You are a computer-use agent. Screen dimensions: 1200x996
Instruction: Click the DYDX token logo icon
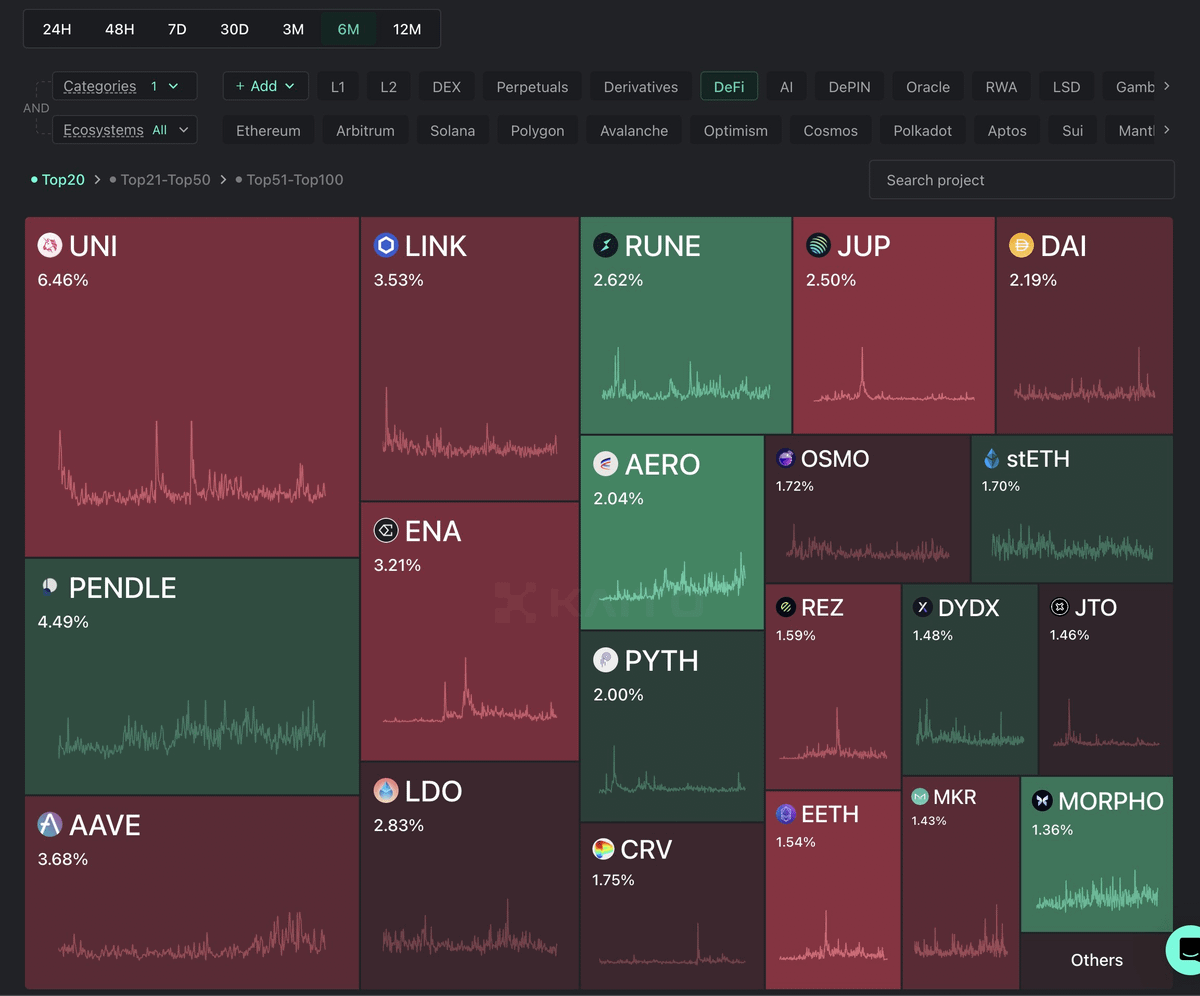(x=922, y=607)
